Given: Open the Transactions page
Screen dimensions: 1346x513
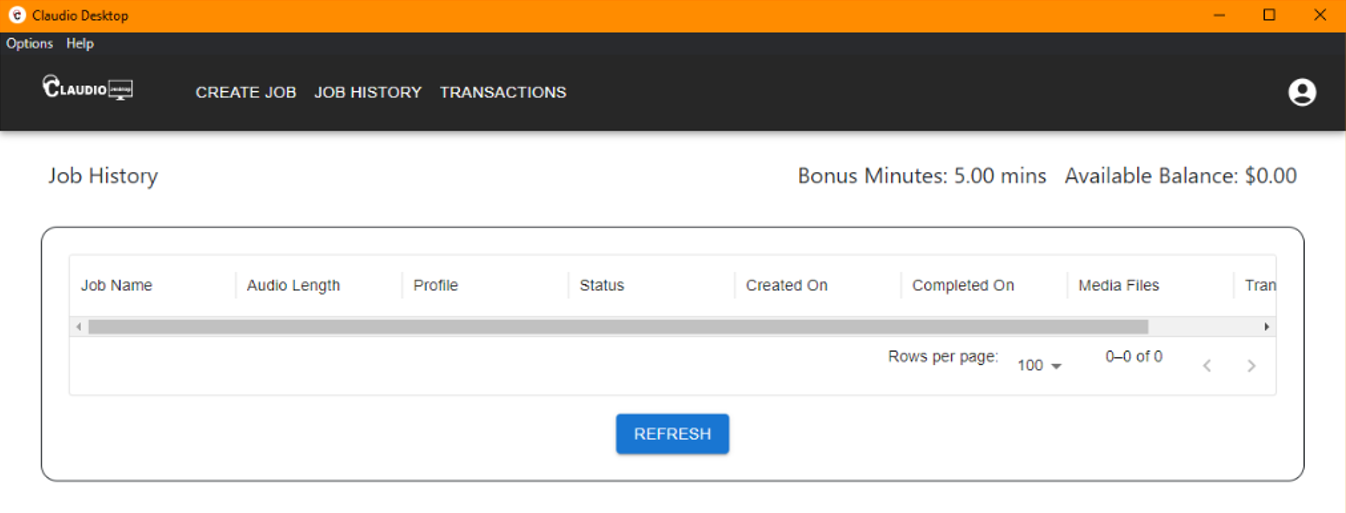Looking at the screenshot, I should pyautogui.click(x=503, y=92).
